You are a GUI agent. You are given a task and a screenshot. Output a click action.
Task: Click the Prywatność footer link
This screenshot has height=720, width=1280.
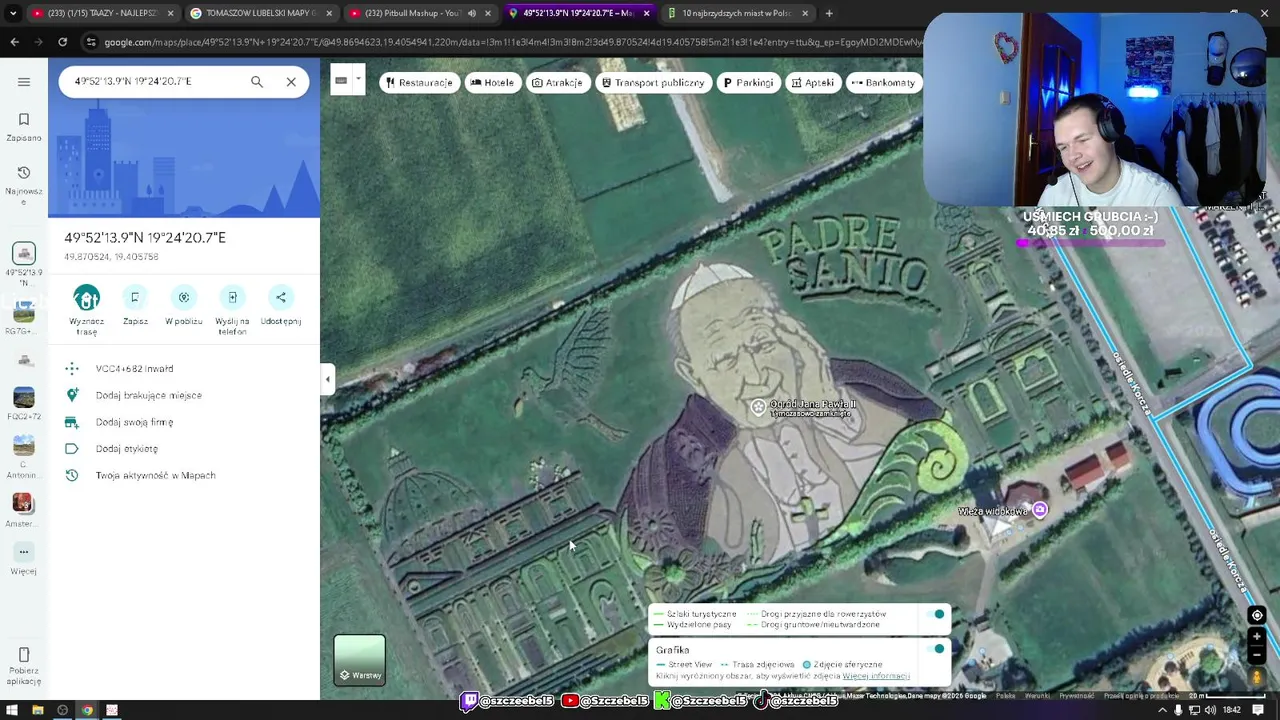coord(1077,696)
